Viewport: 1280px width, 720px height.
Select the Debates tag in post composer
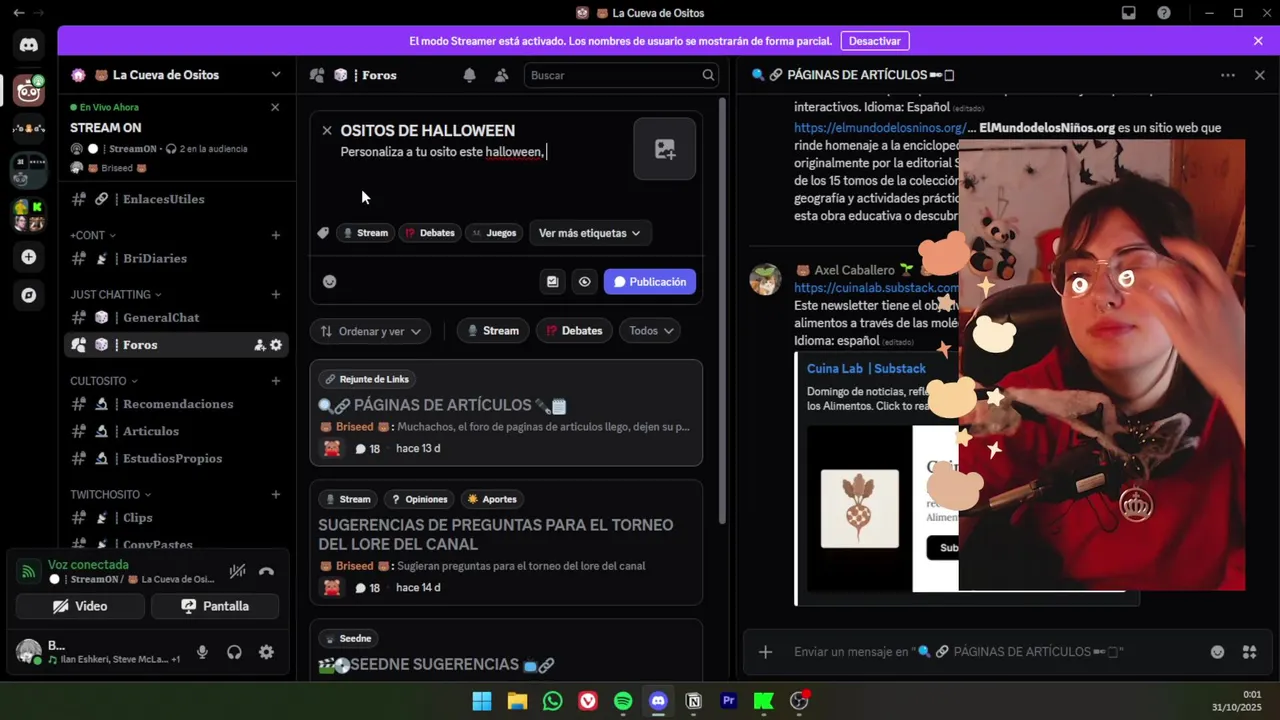430,233
